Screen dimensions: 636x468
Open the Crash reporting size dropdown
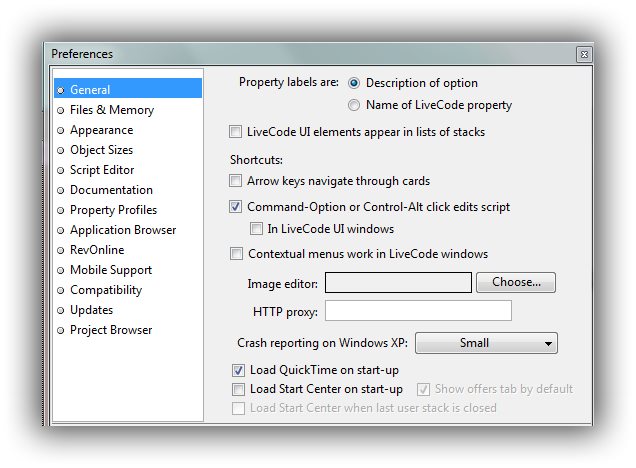(486, 343)
